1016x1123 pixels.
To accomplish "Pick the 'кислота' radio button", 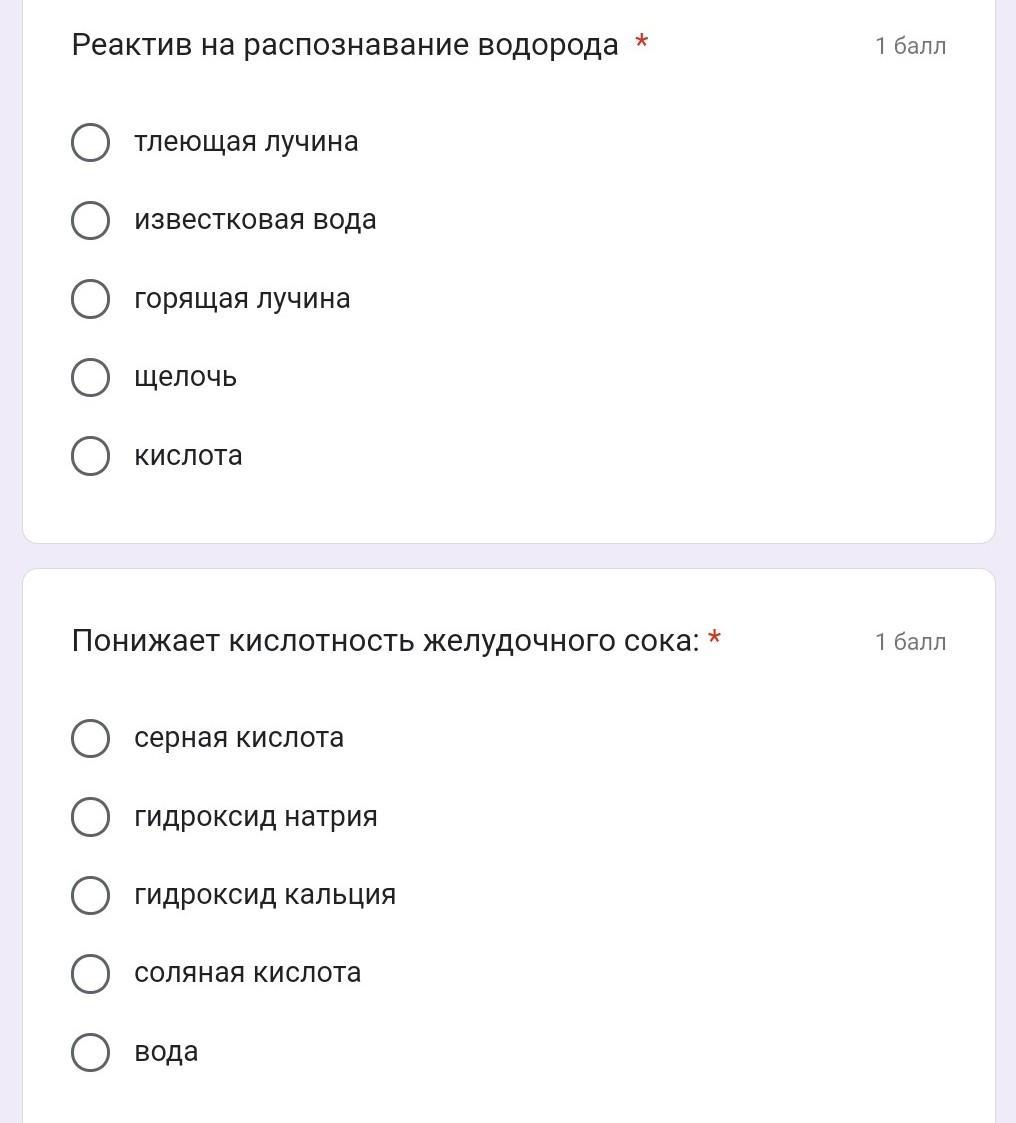I will pyautogui.click(x=90, y=456).
